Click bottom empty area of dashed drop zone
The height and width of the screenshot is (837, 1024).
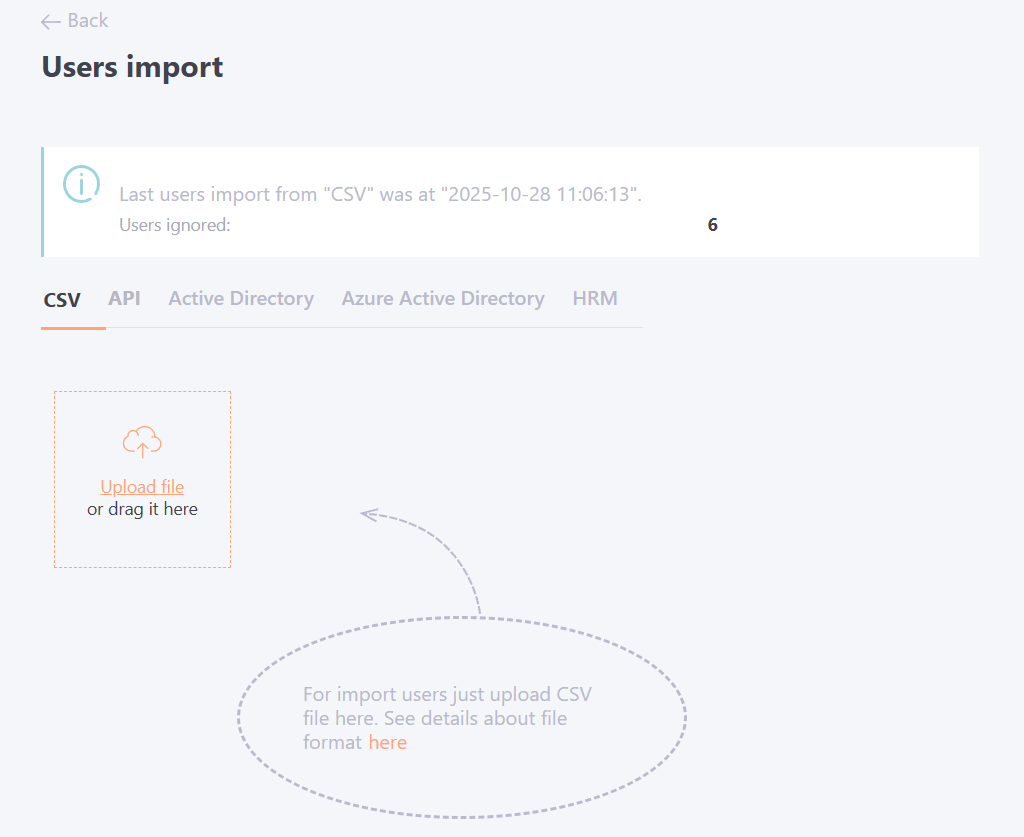(x=142, y=545)
